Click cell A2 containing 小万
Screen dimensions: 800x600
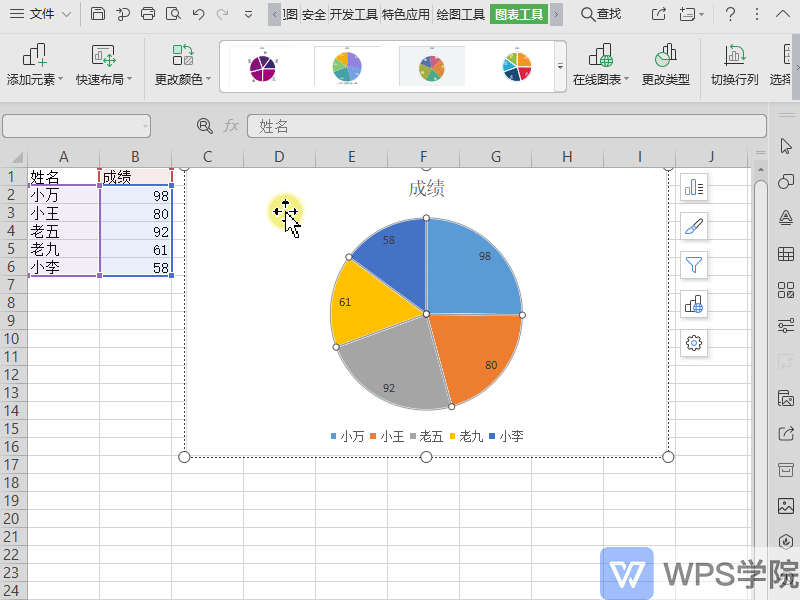pyautogui.click(x=63, y=195)
